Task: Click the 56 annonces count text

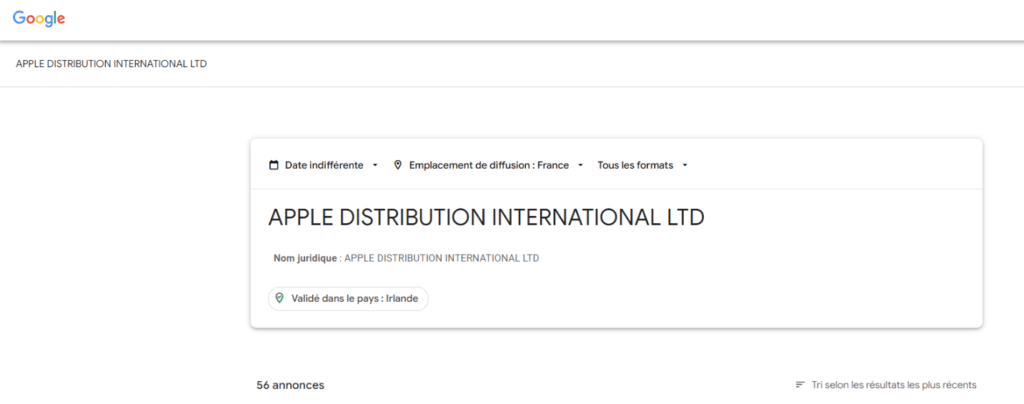Action: 291,385
